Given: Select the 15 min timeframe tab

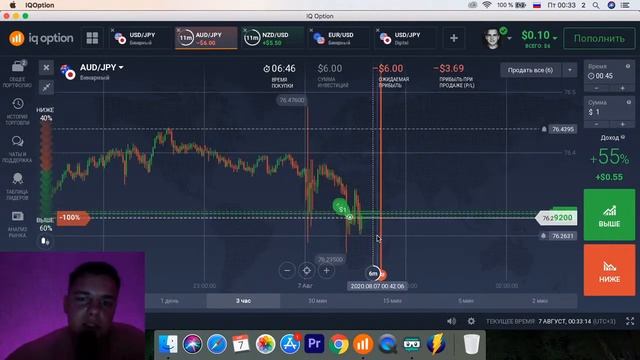Looking at the screenshot, I should [392, 301].
